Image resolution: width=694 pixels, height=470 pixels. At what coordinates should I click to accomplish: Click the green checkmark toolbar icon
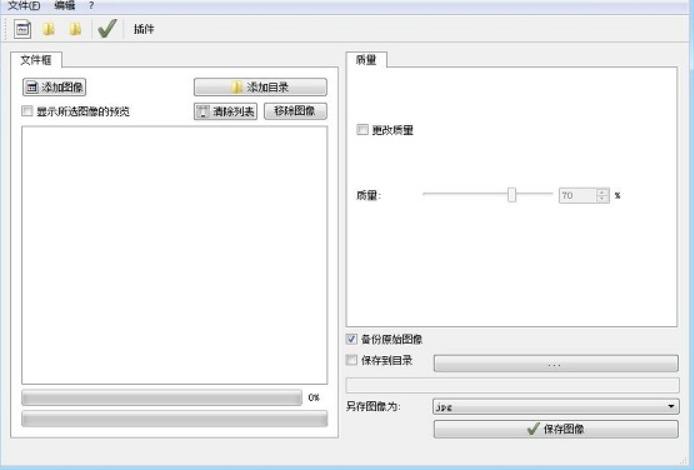tap(107, 29)
